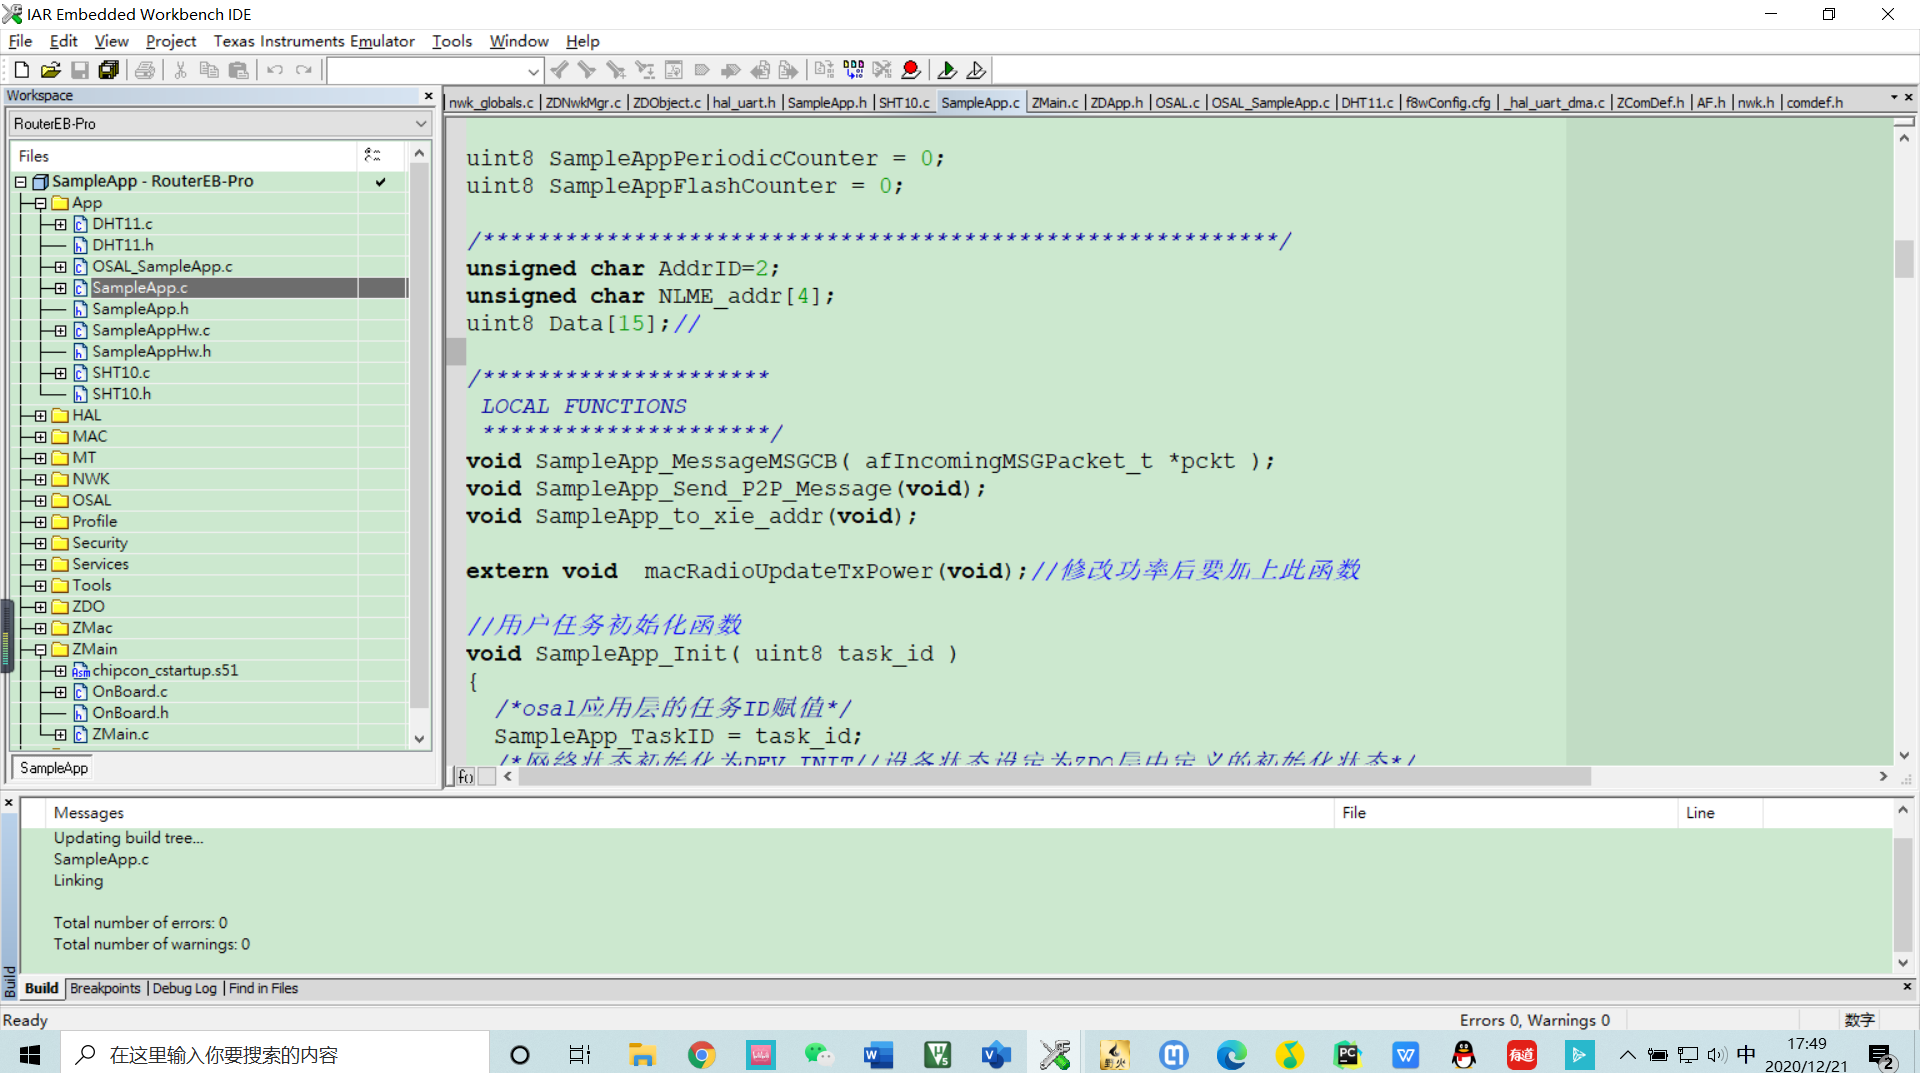
Task: Close the Messages build panel
Action: click(x=9, y=803)
